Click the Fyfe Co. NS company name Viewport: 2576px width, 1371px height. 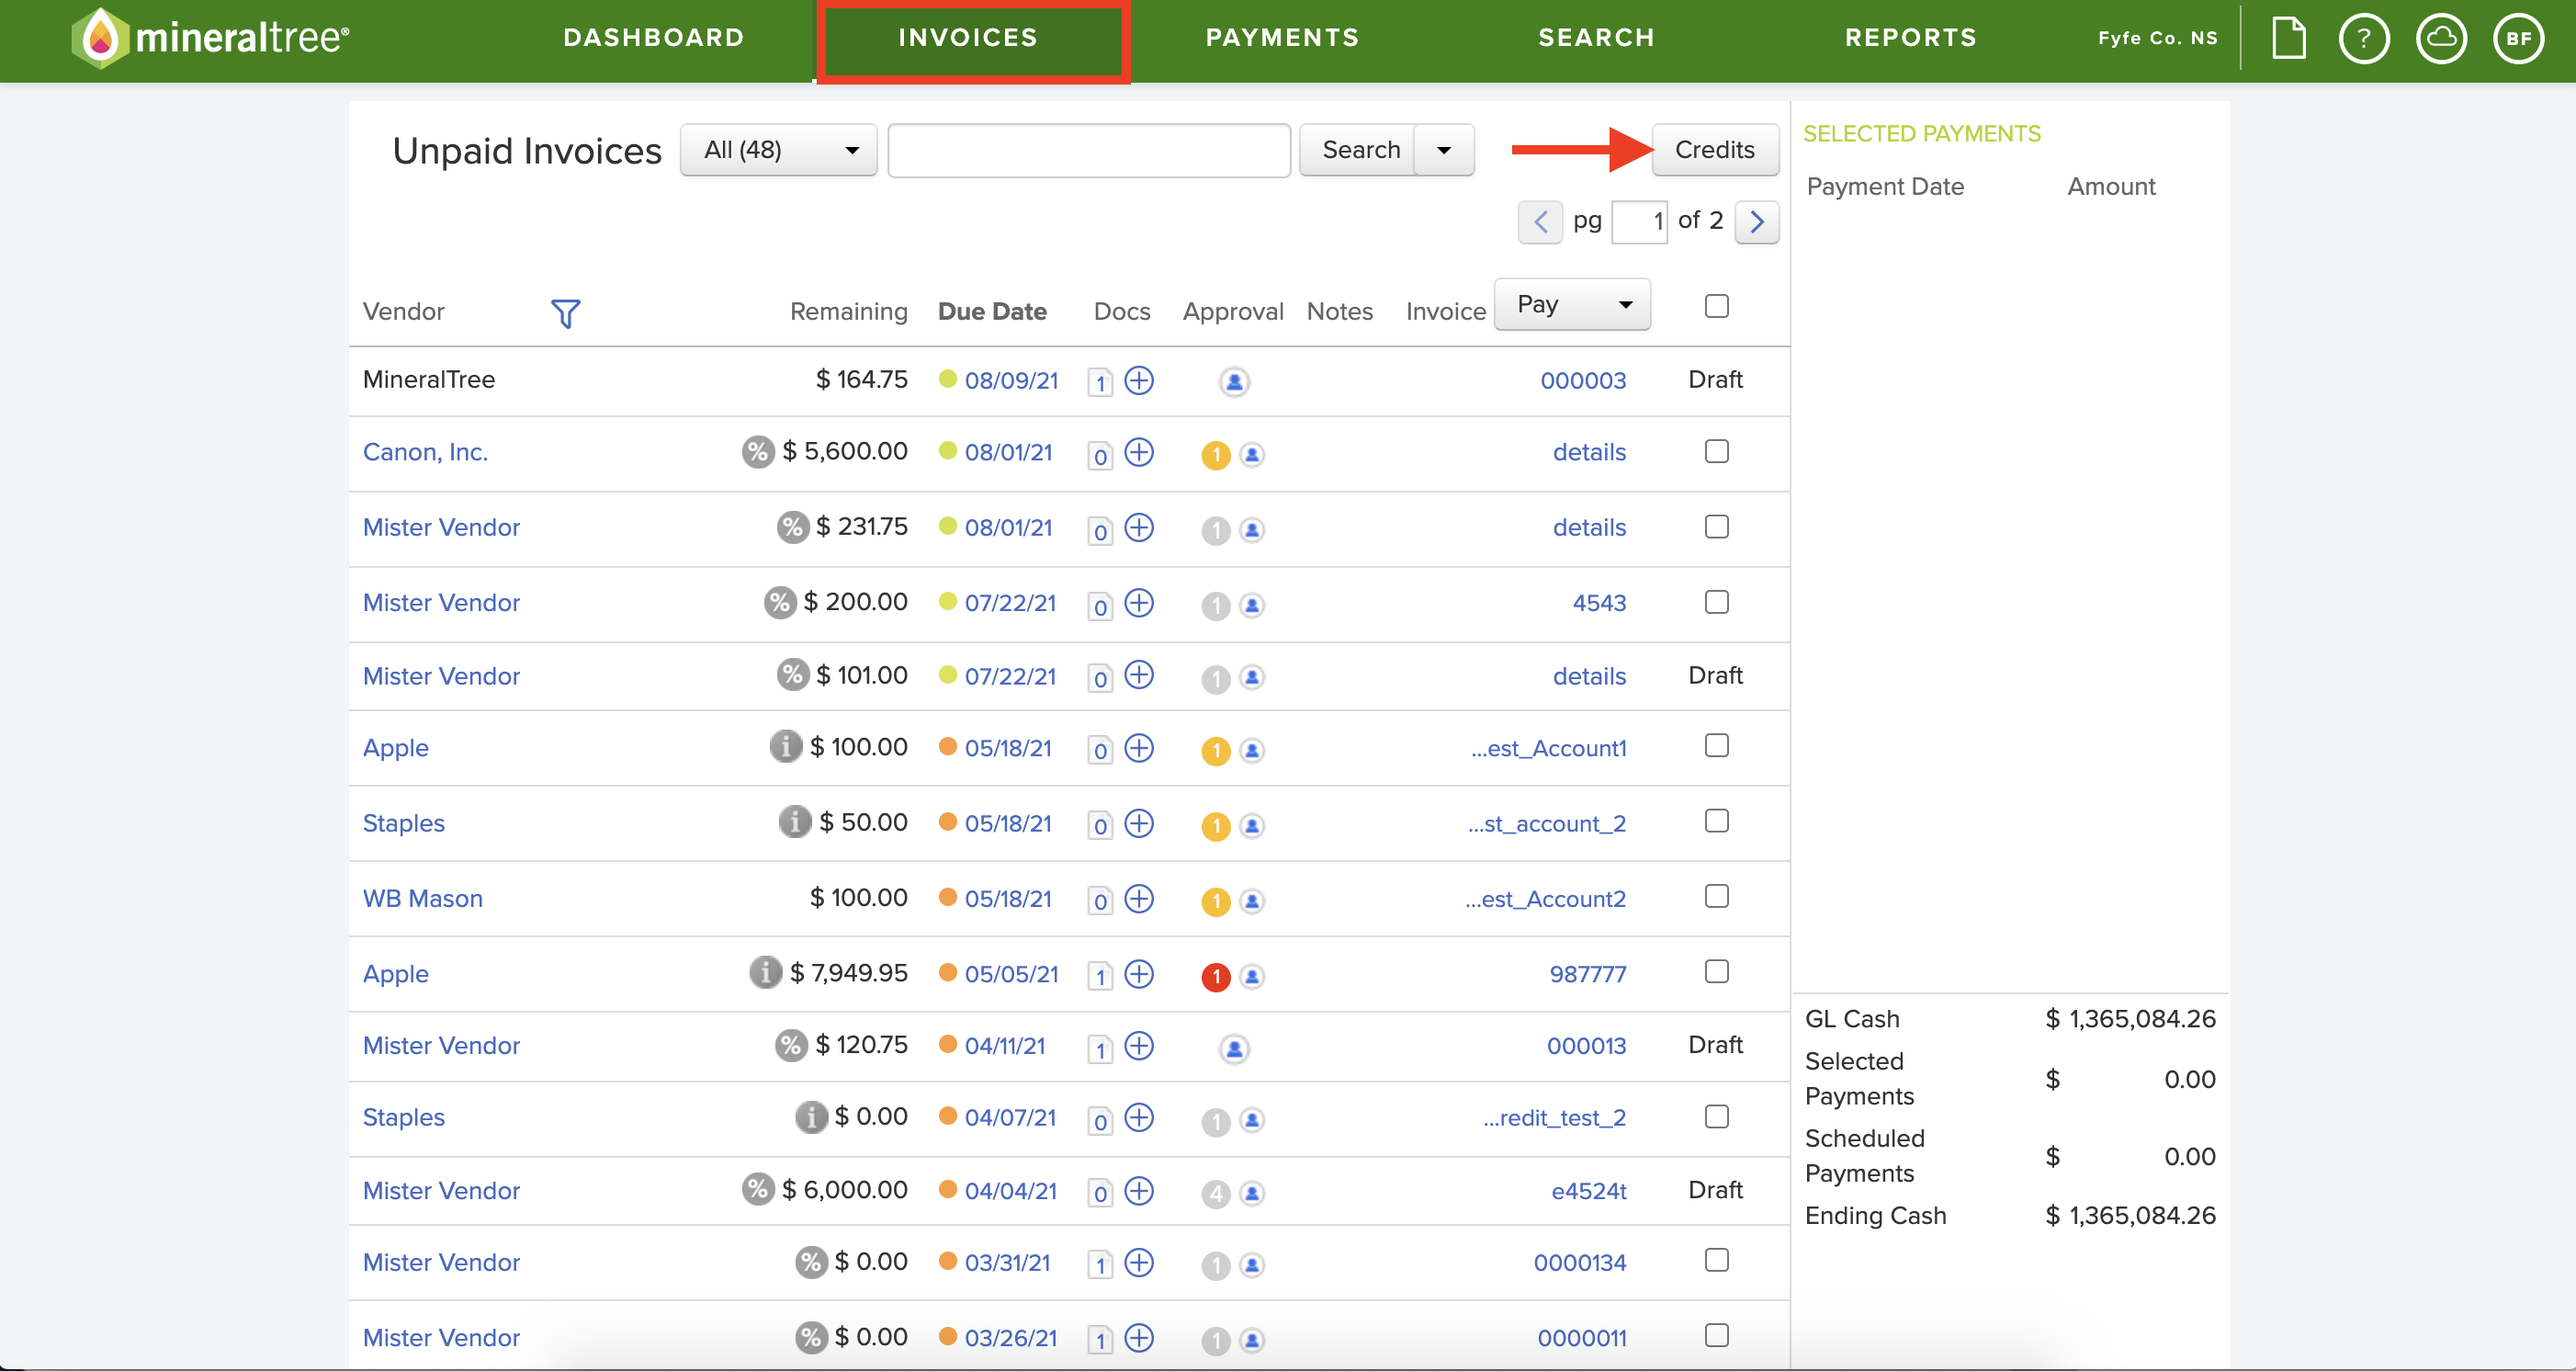click(x=2157, y=38)
